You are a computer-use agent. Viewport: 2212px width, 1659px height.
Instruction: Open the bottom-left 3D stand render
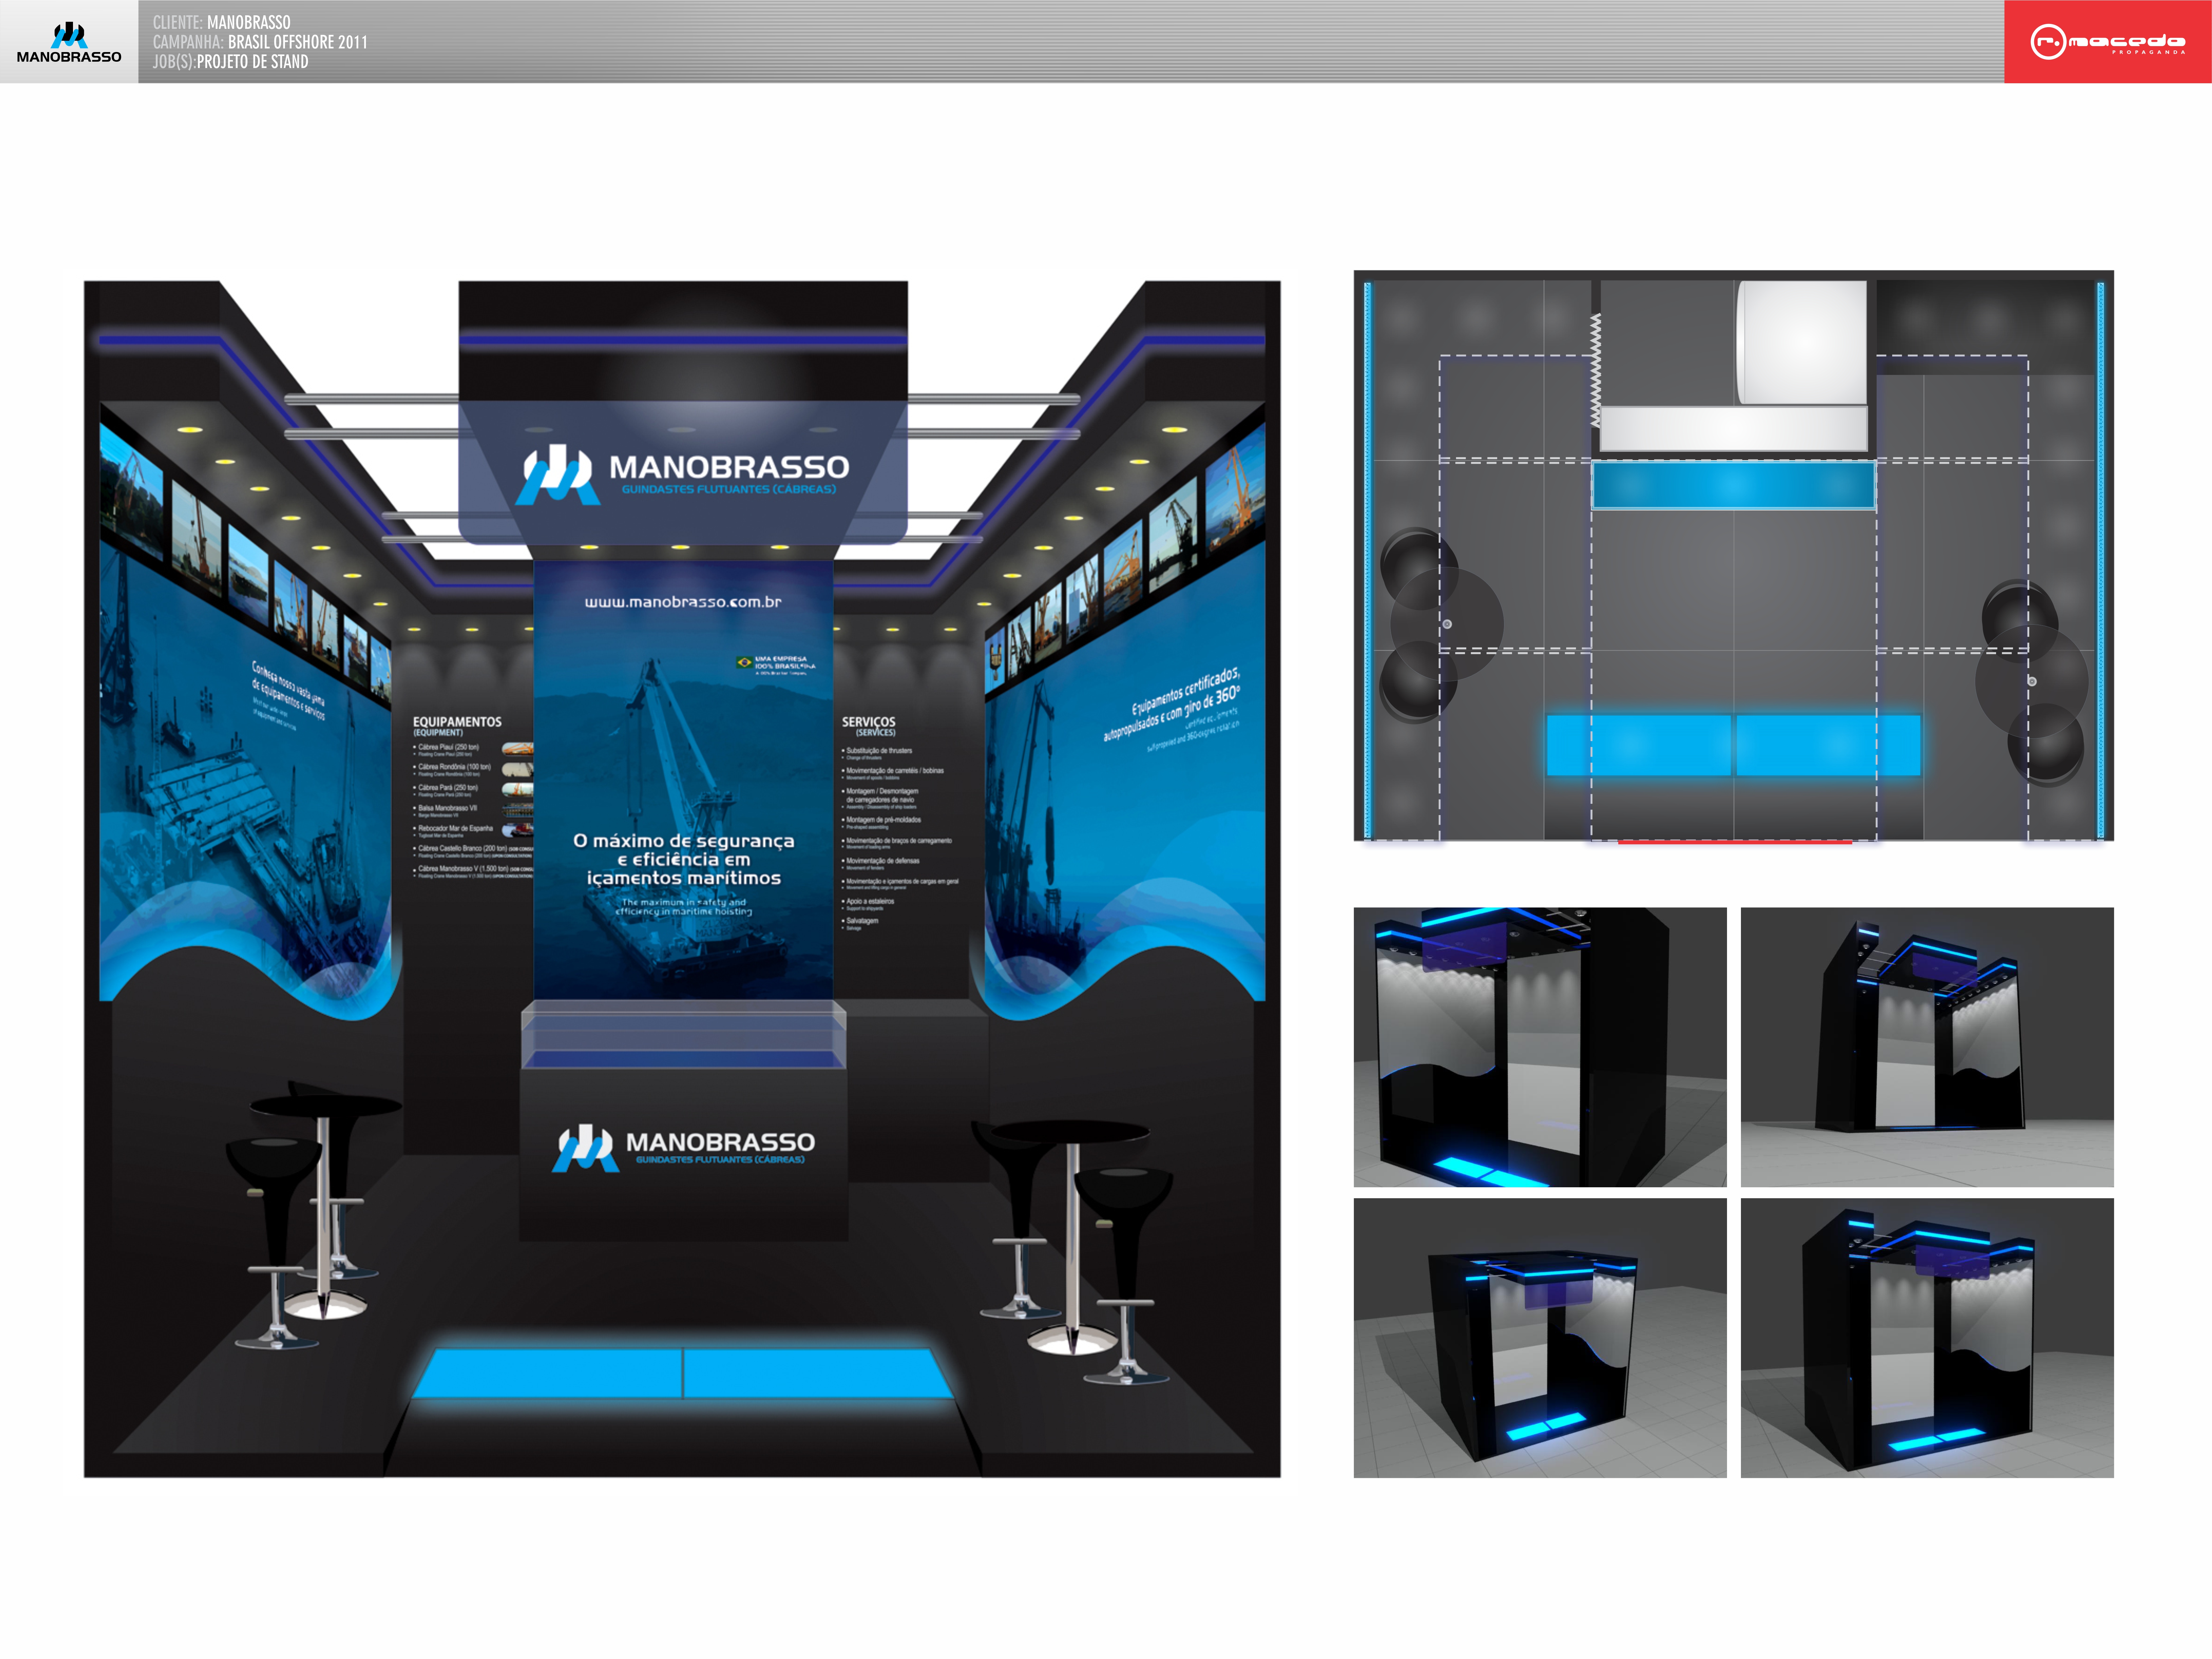click(1540, 1338)
